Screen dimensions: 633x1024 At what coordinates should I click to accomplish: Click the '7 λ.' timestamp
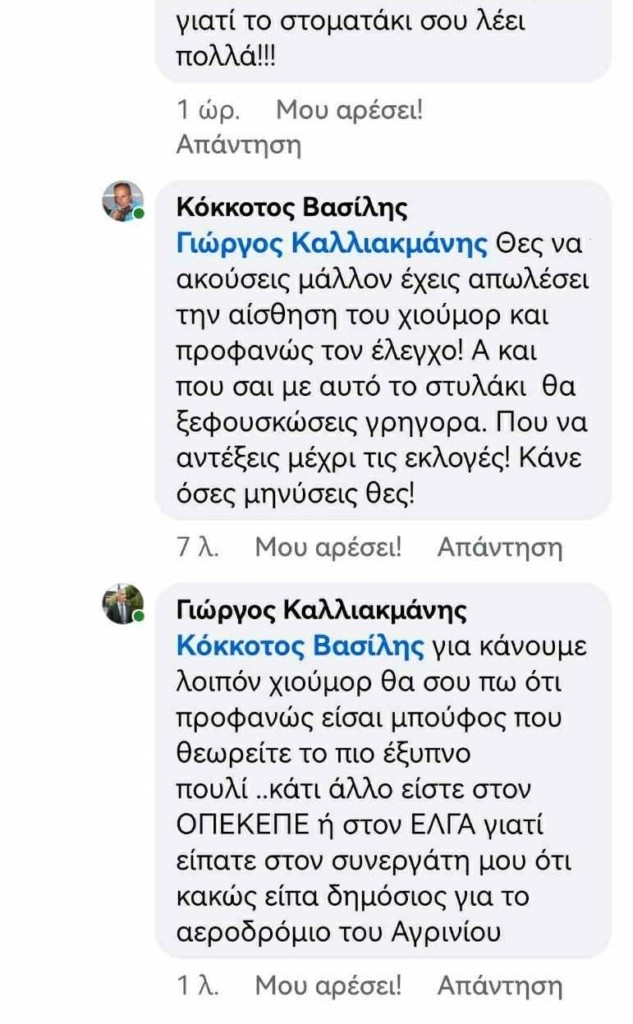click(x=197, y=547)
